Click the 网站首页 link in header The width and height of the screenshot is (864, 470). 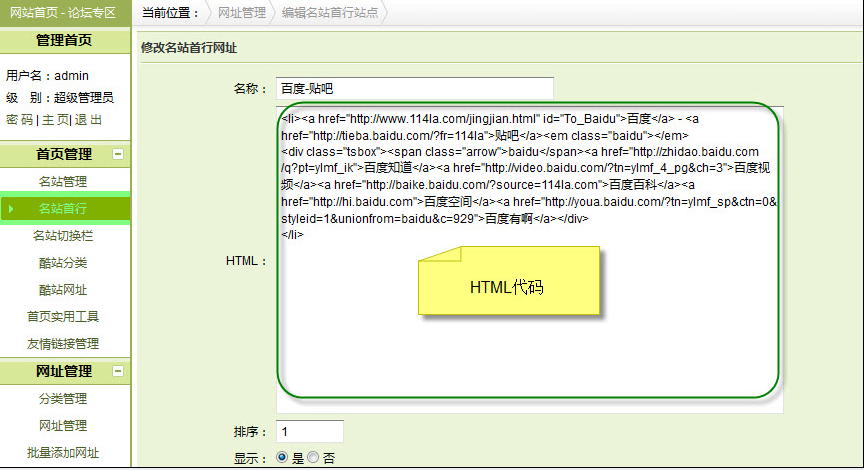(x=34, y=13)
